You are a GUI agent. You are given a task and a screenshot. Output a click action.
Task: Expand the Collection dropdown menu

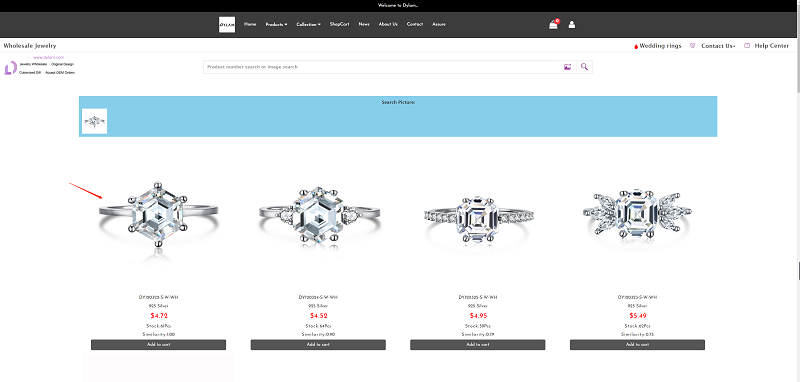308,24
